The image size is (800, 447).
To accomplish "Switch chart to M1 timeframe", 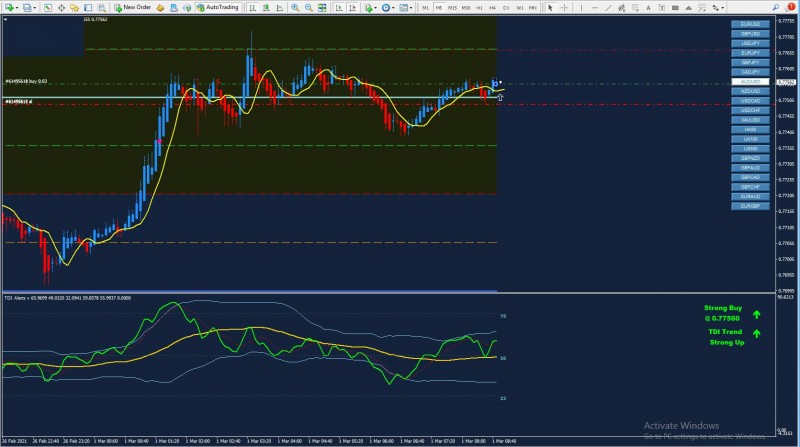I will (425, 7).
